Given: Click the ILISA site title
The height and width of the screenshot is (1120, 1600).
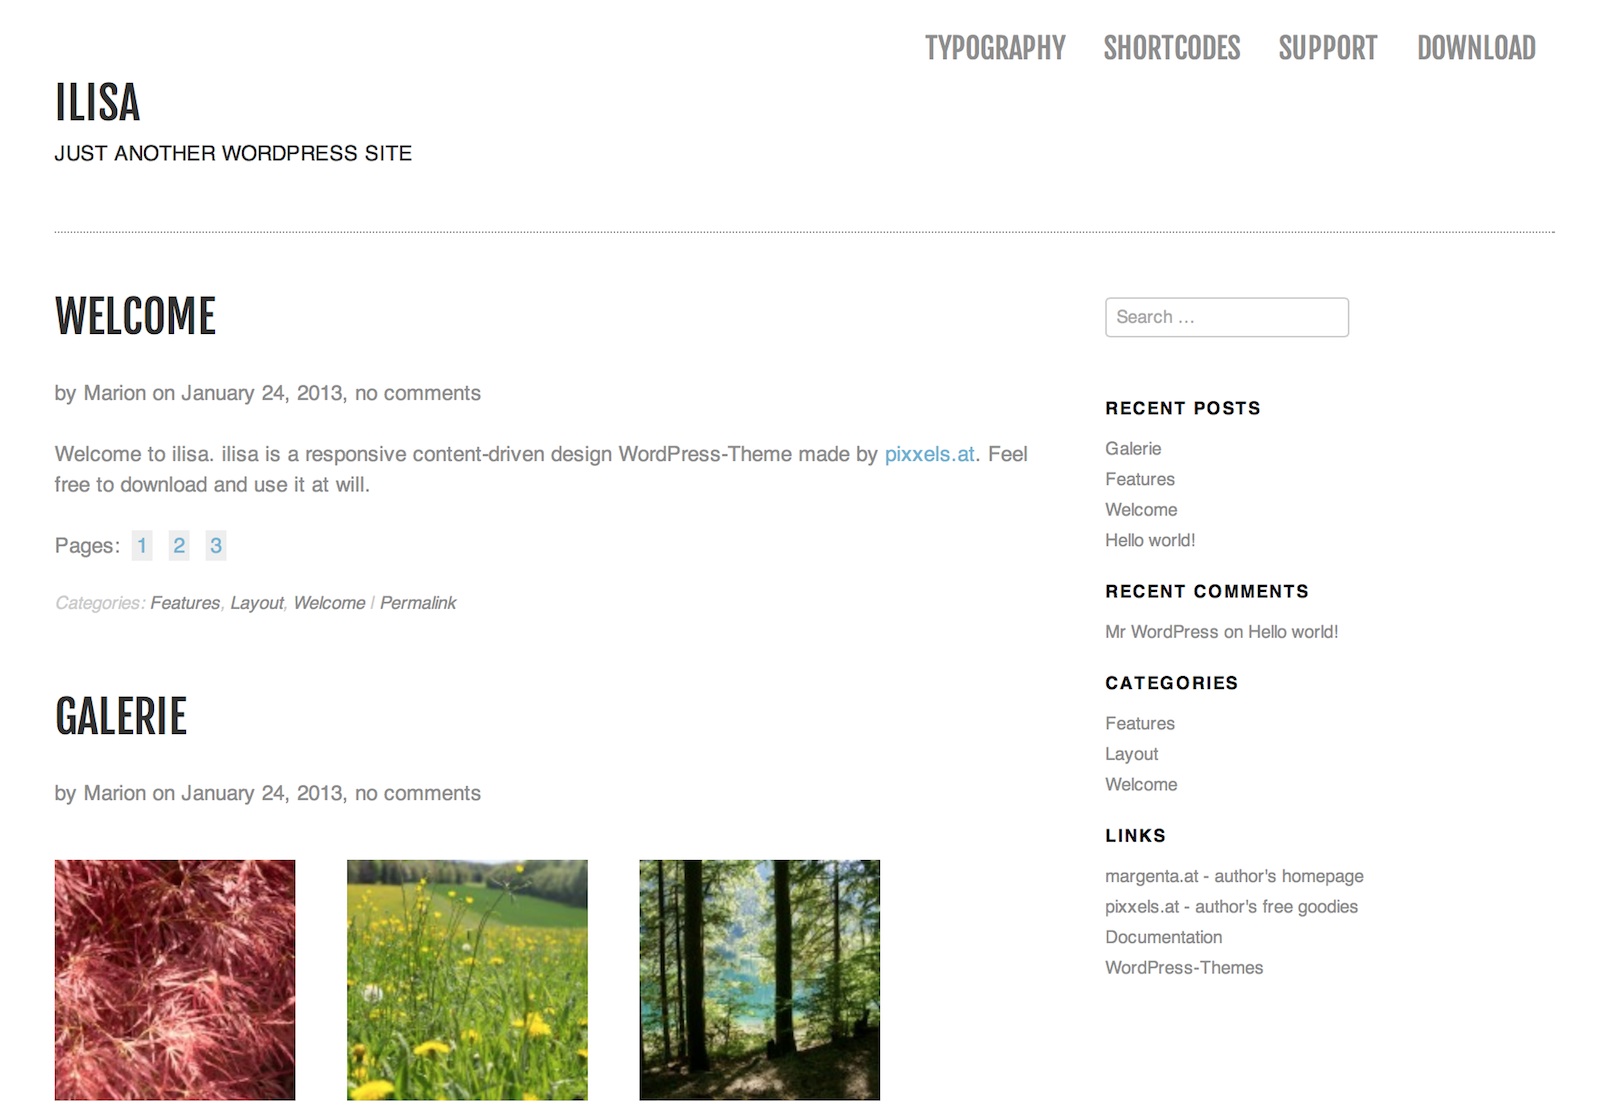Looking at the screenshot, I should coord(97,102).
